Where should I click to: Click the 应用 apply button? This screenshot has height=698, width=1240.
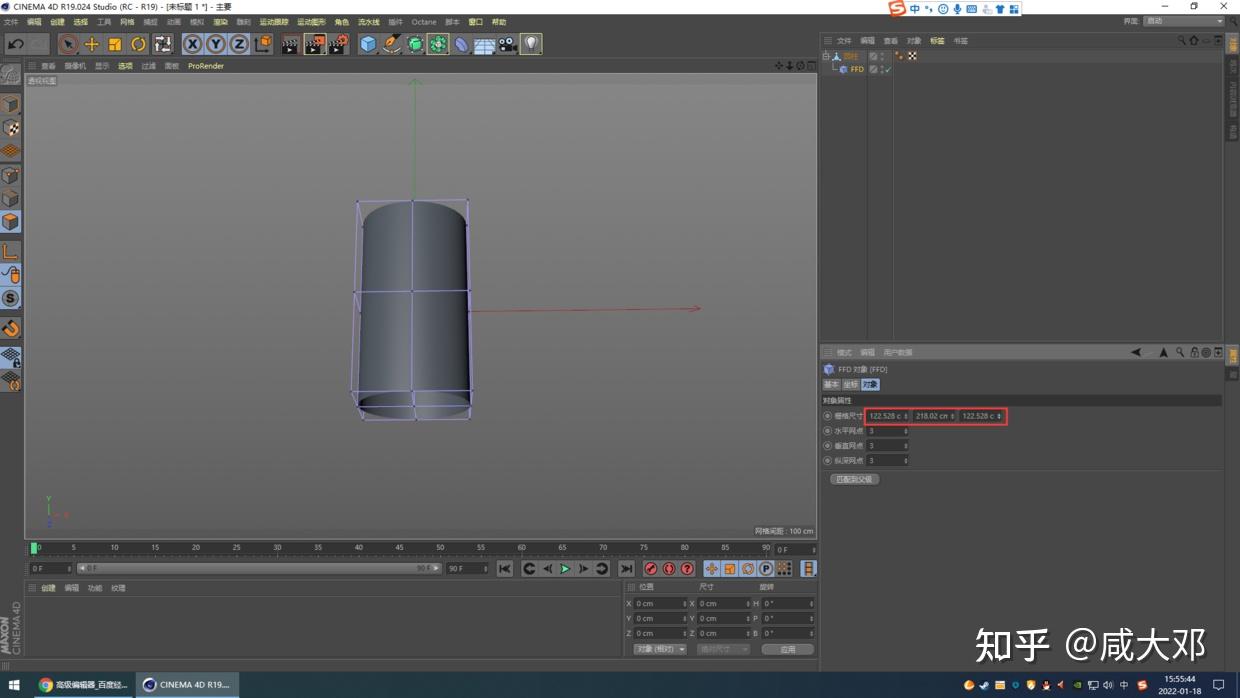click(x=788, y=649)
